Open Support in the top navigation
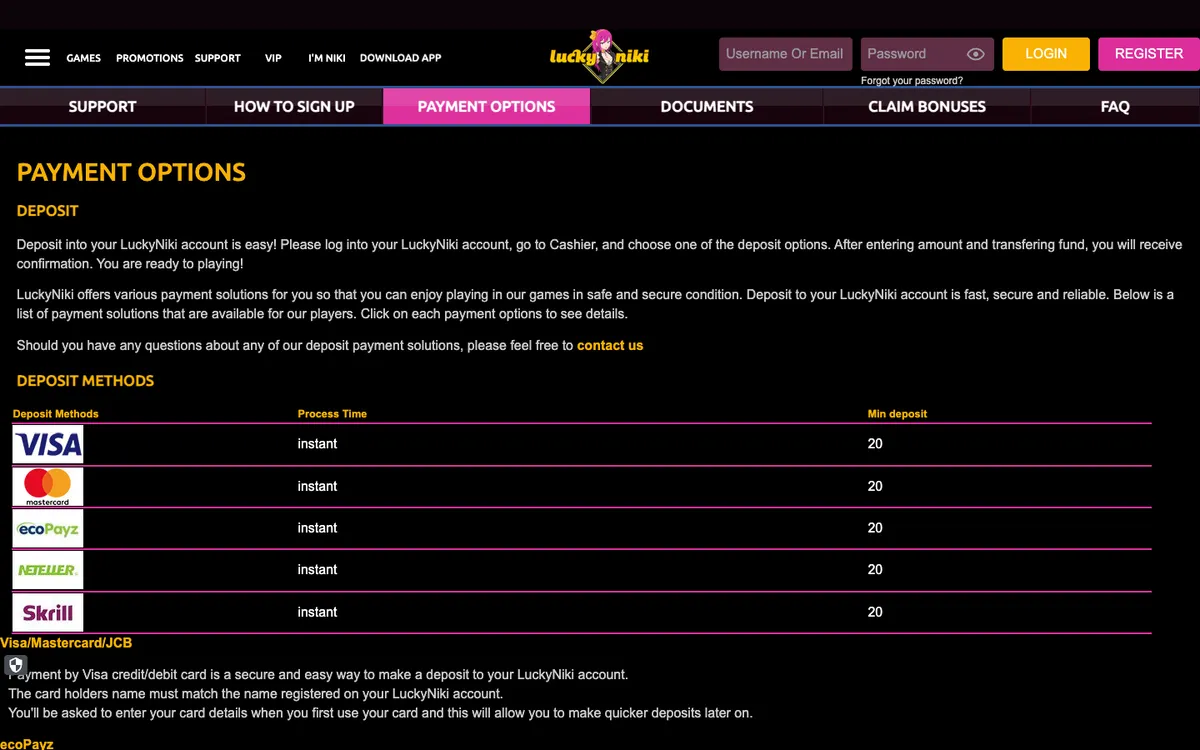Viewport: 1200px width, 750px height. tap(218, 58)
